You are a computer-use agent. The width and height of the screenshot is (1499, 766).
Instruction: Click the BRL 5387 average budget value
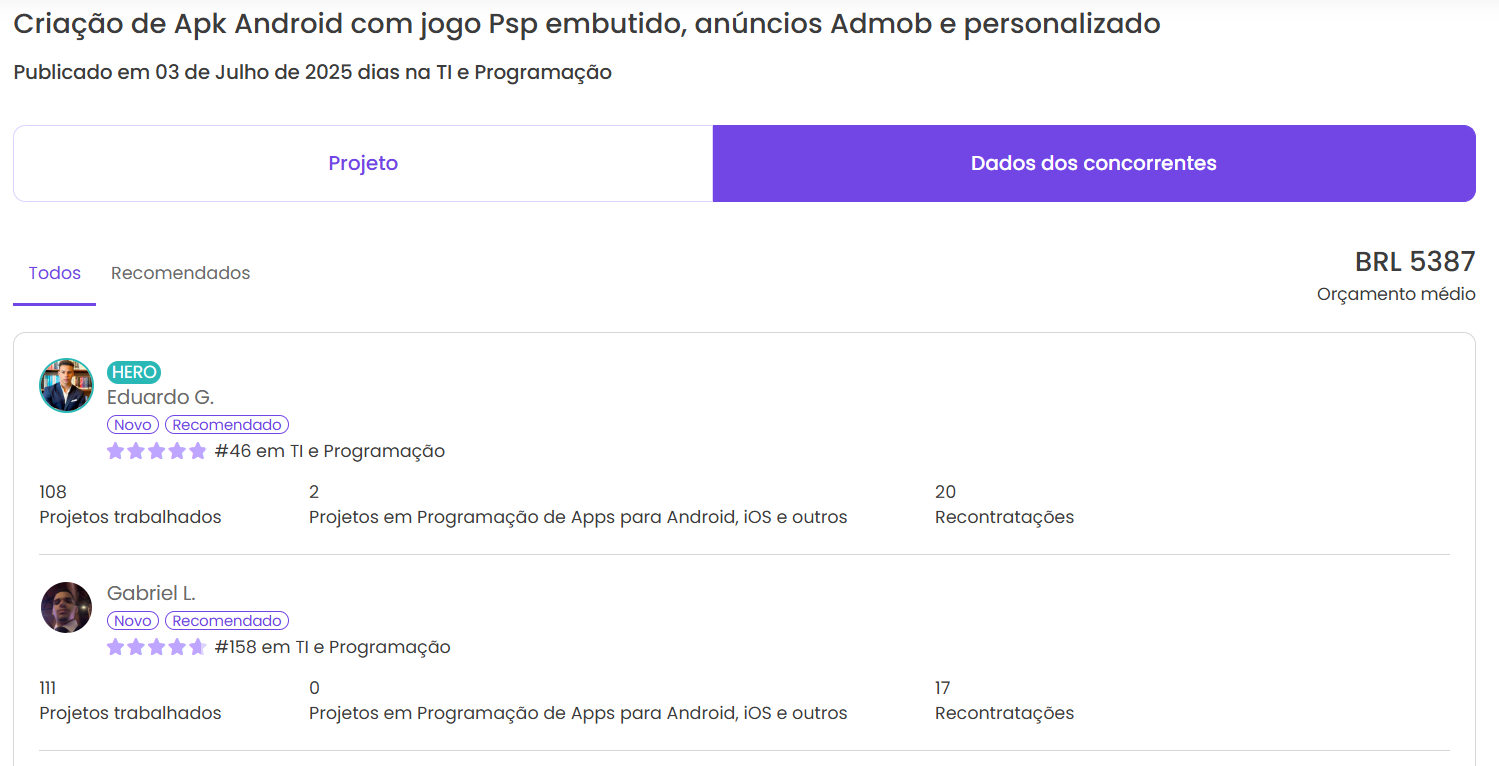1415,262
